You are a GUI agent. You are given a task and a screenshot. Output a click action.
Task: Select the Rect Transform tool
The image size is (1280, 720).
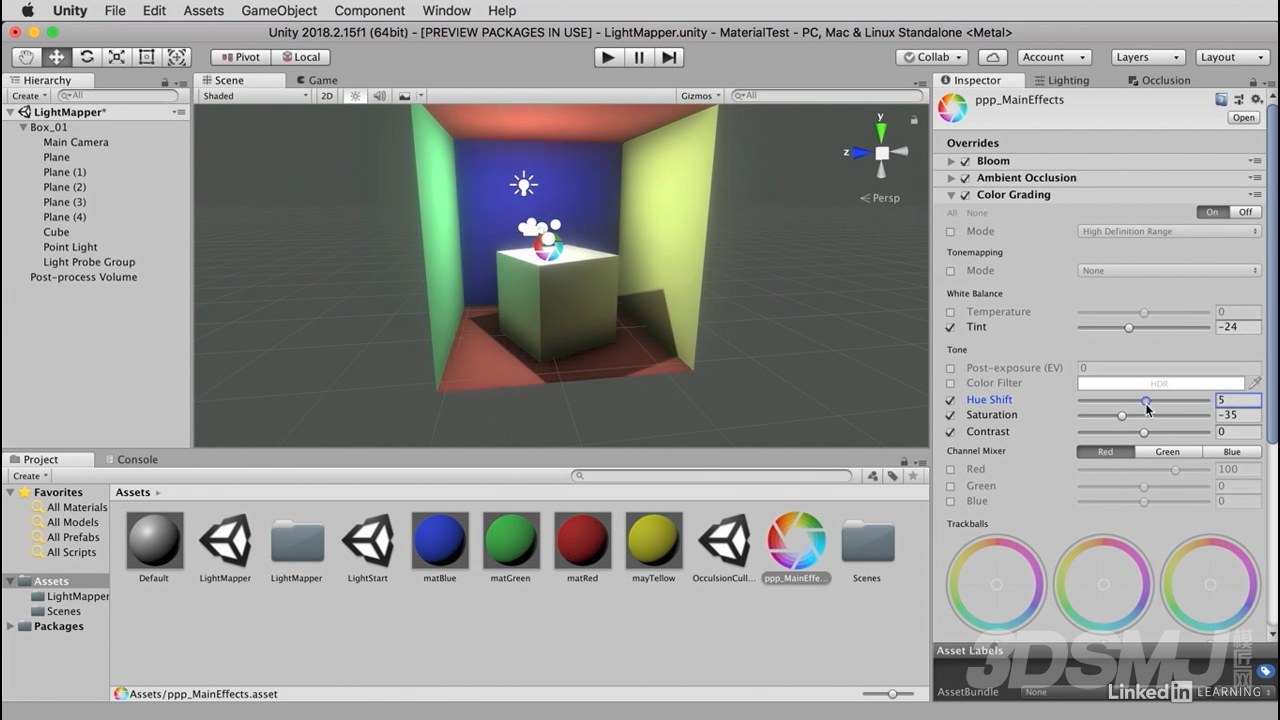click(x=147, y=57)
